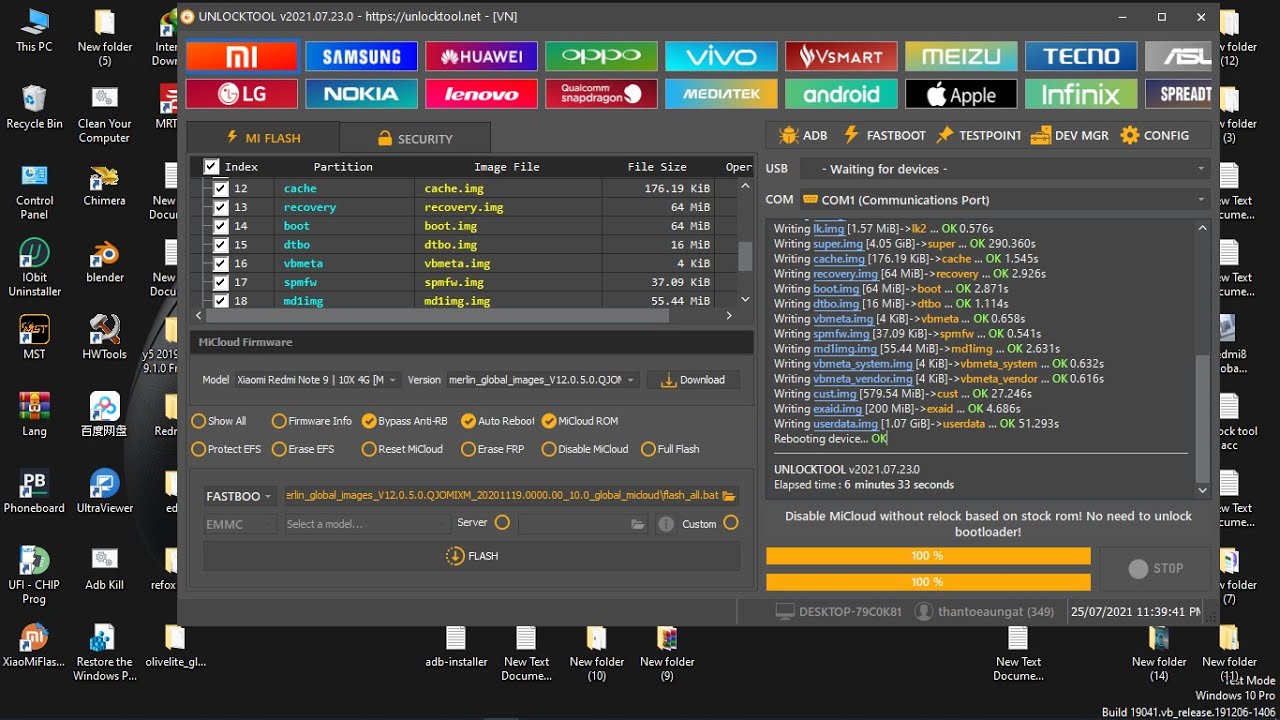The image size is (1280, 720).
Task: Click the upper 100% progress bar
Action: [928, 556]
